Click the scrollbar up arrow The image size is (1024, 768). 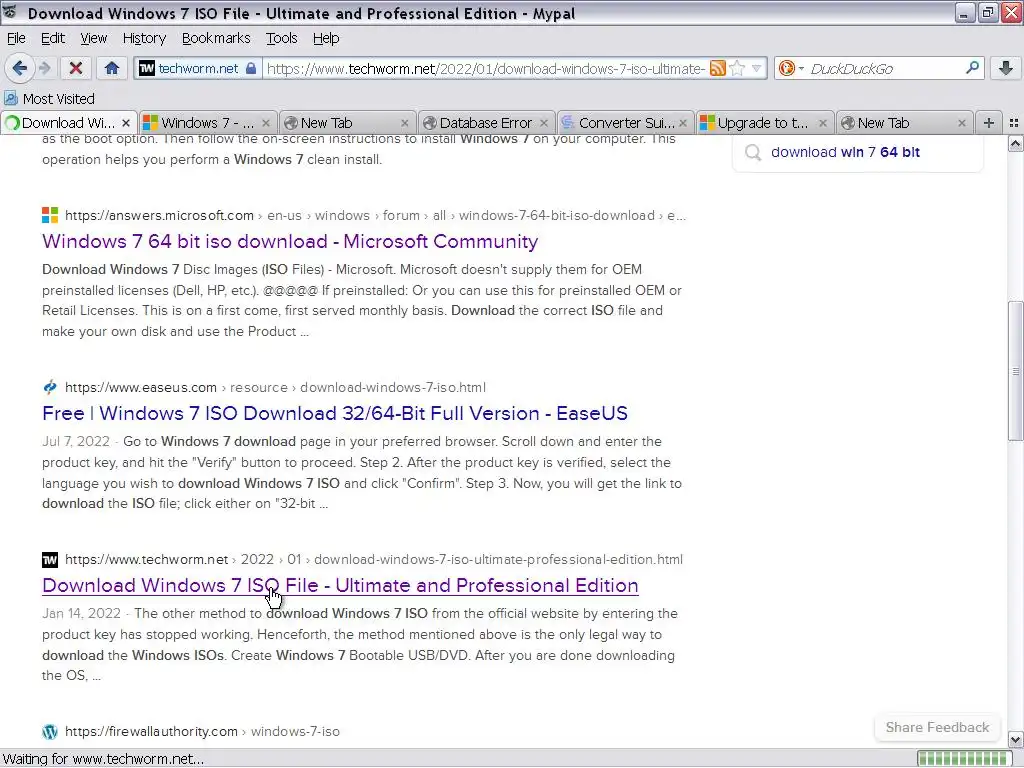(1016, 144)
